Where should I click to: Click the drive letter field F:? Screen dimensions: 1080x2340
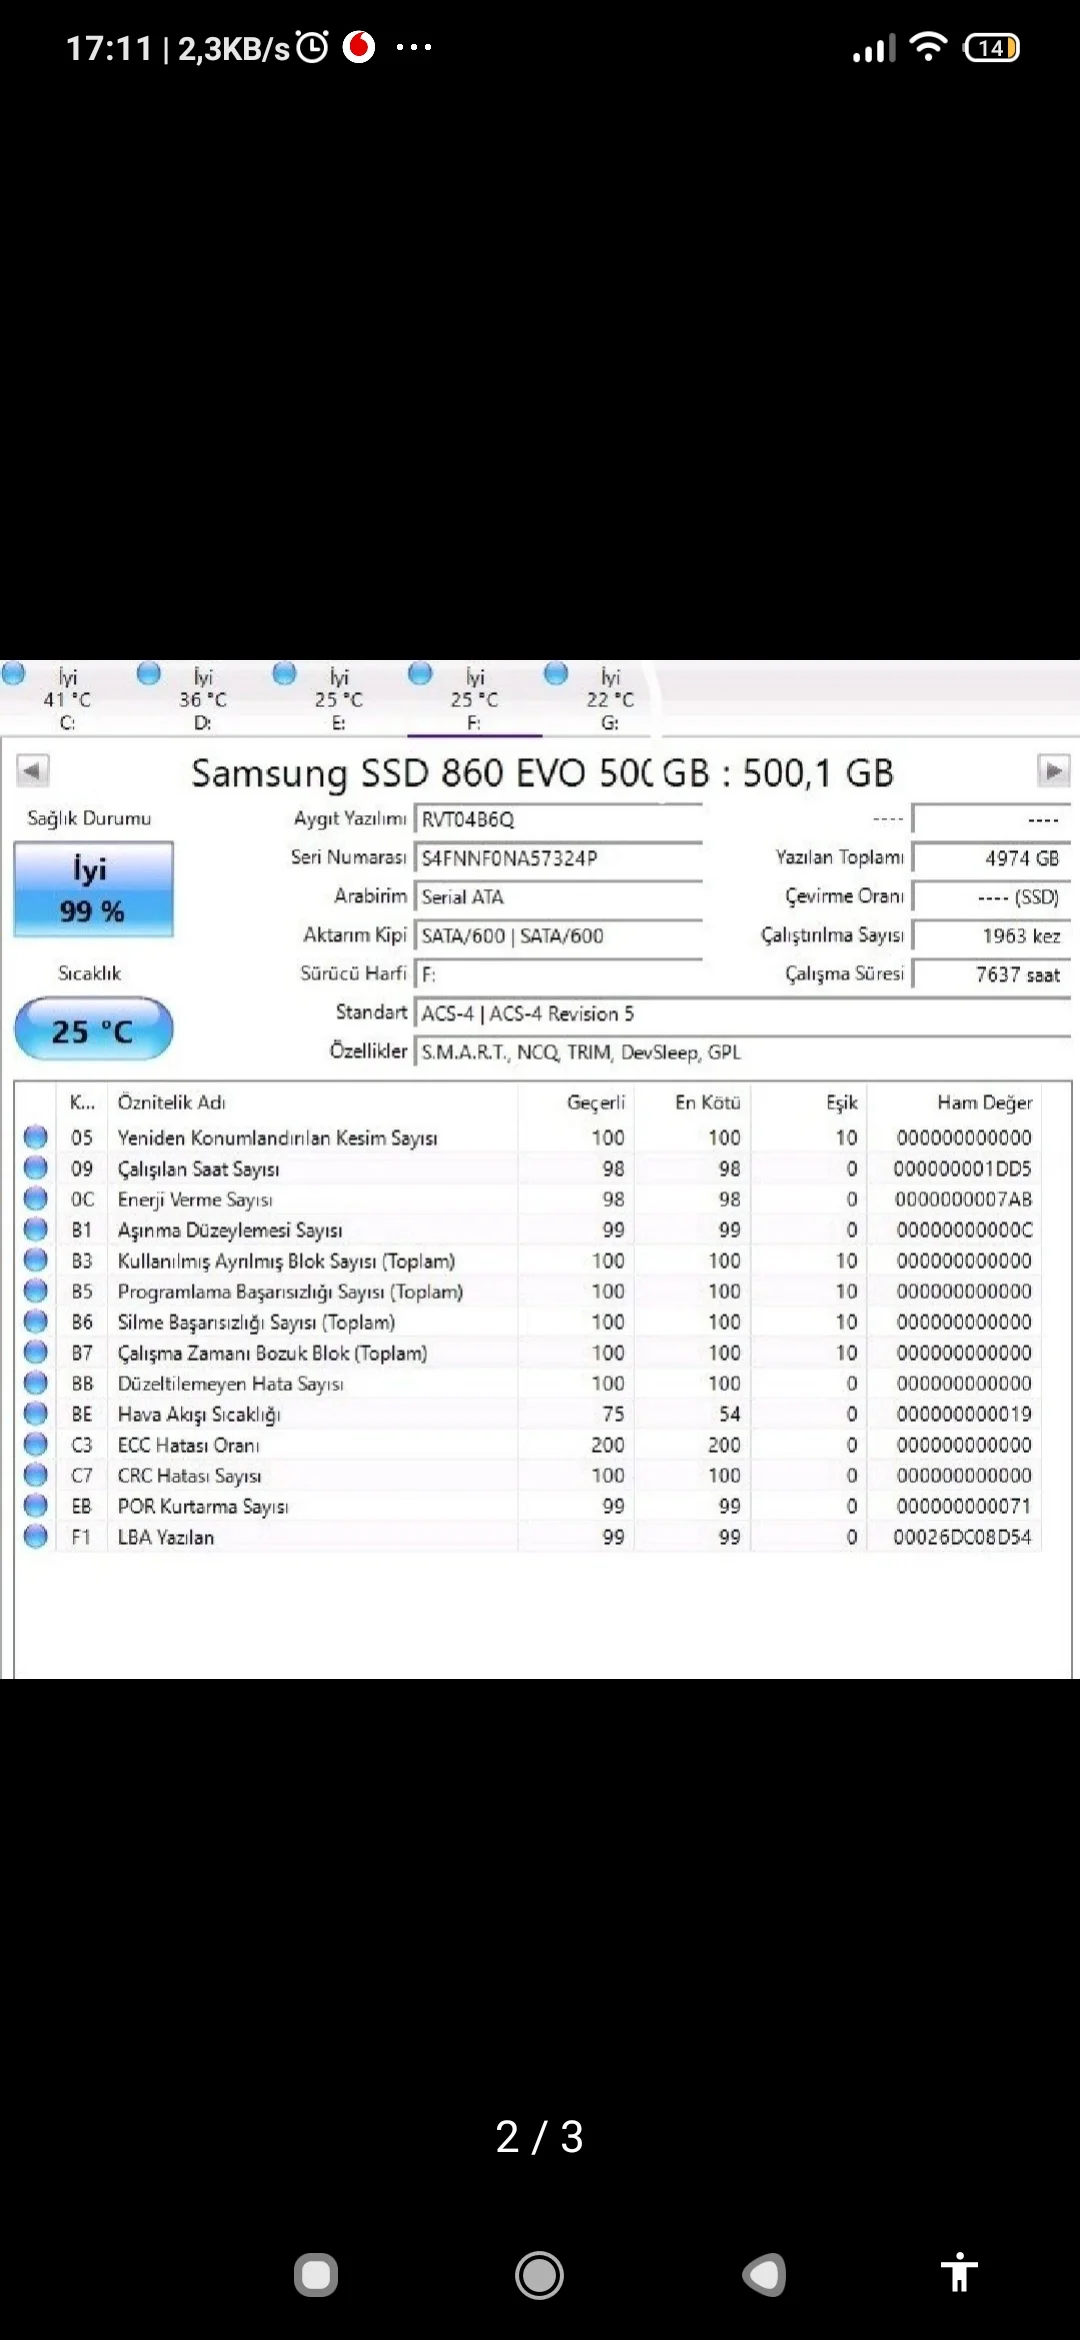pos(559,974)
